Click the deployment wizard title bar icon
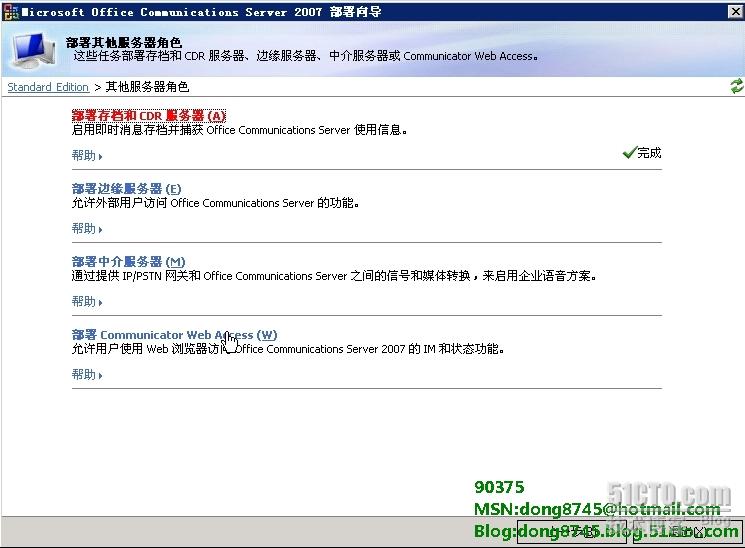 click(x=10, y=12)
